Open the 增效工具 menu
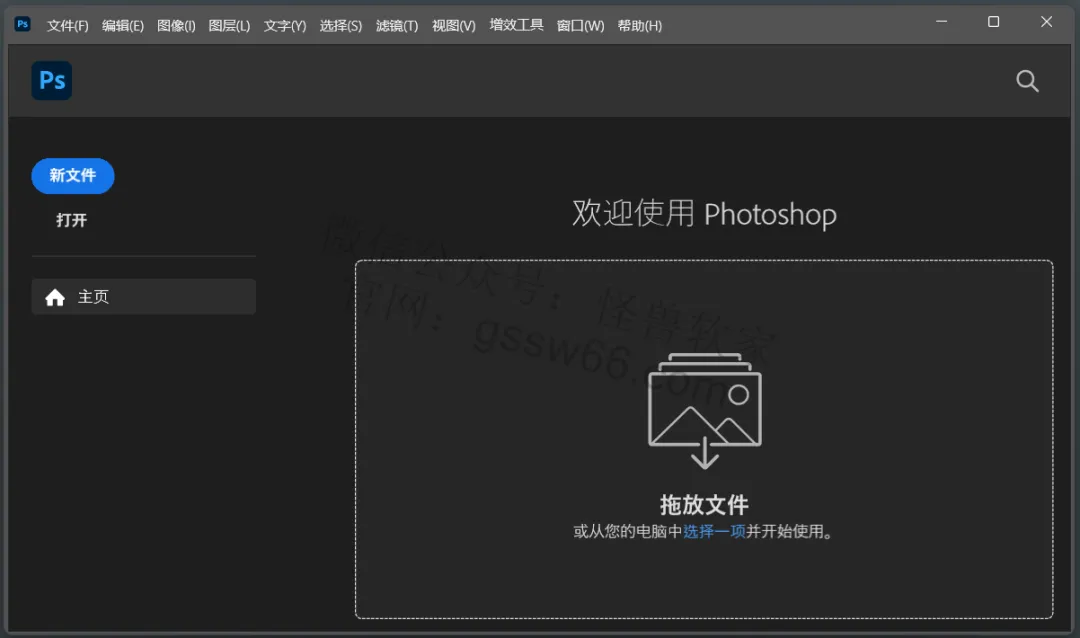The height and width of the screenshot is (638, 1080). (517, 25)
